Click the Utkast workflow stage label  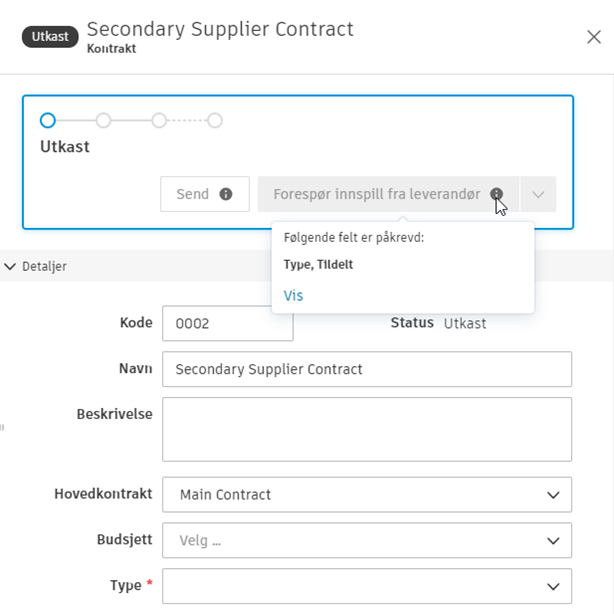click(x=65, y=147)
